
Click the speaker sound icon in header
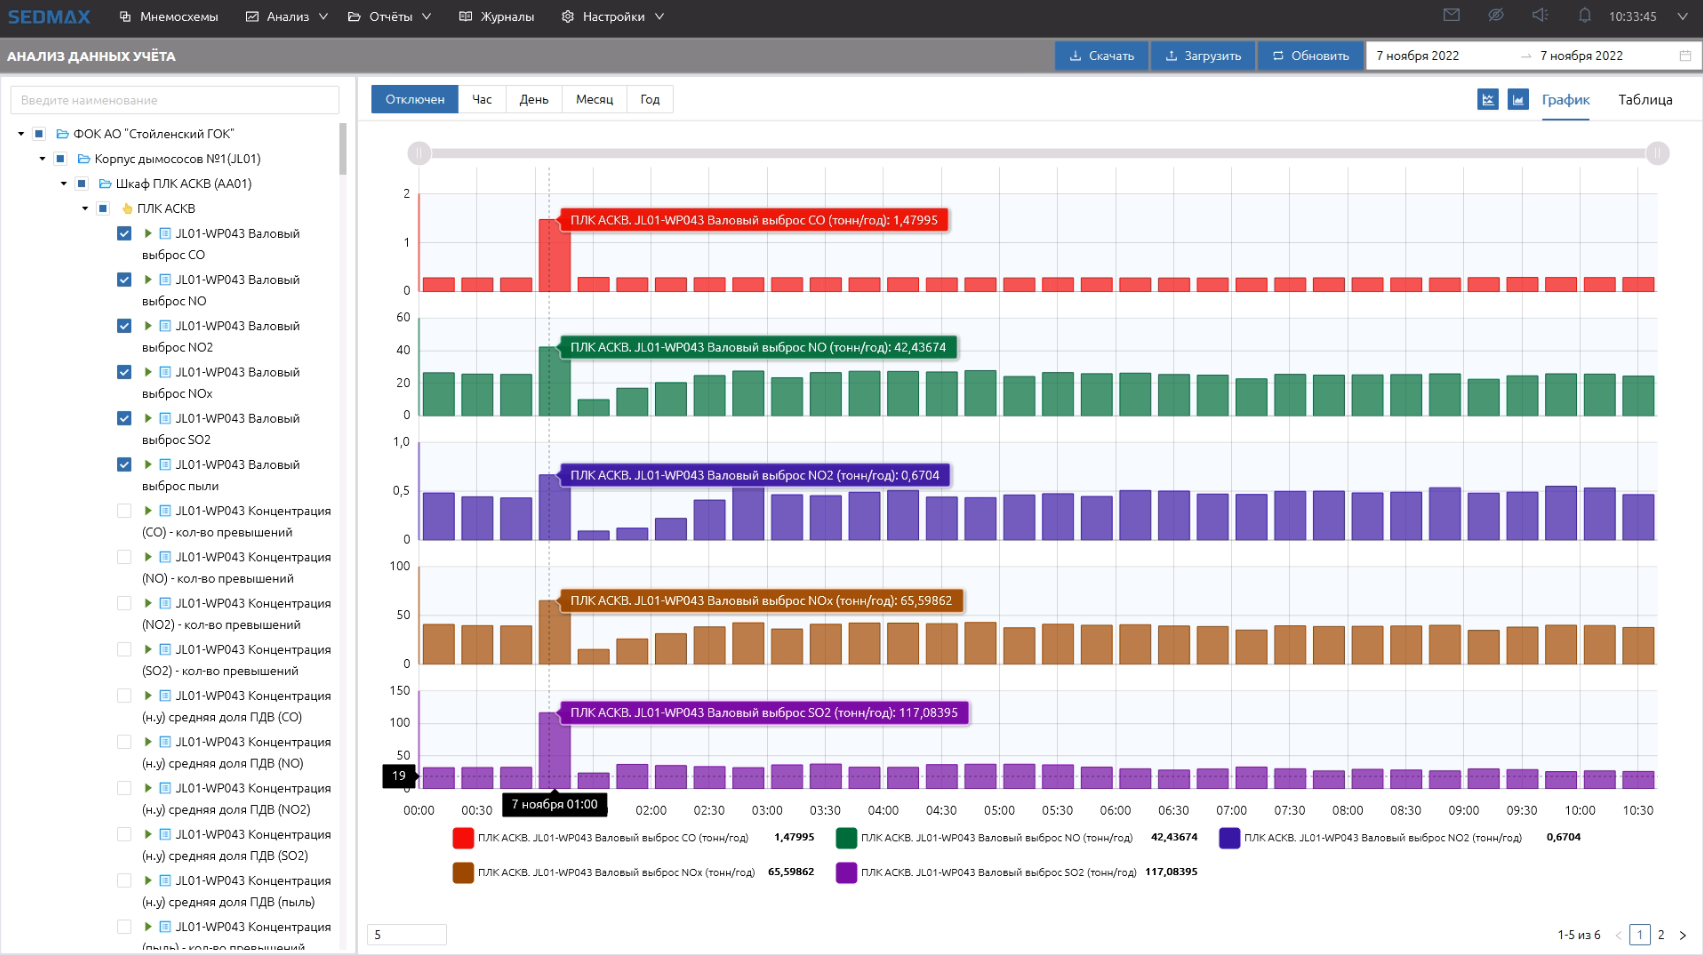pos(1540,15)
